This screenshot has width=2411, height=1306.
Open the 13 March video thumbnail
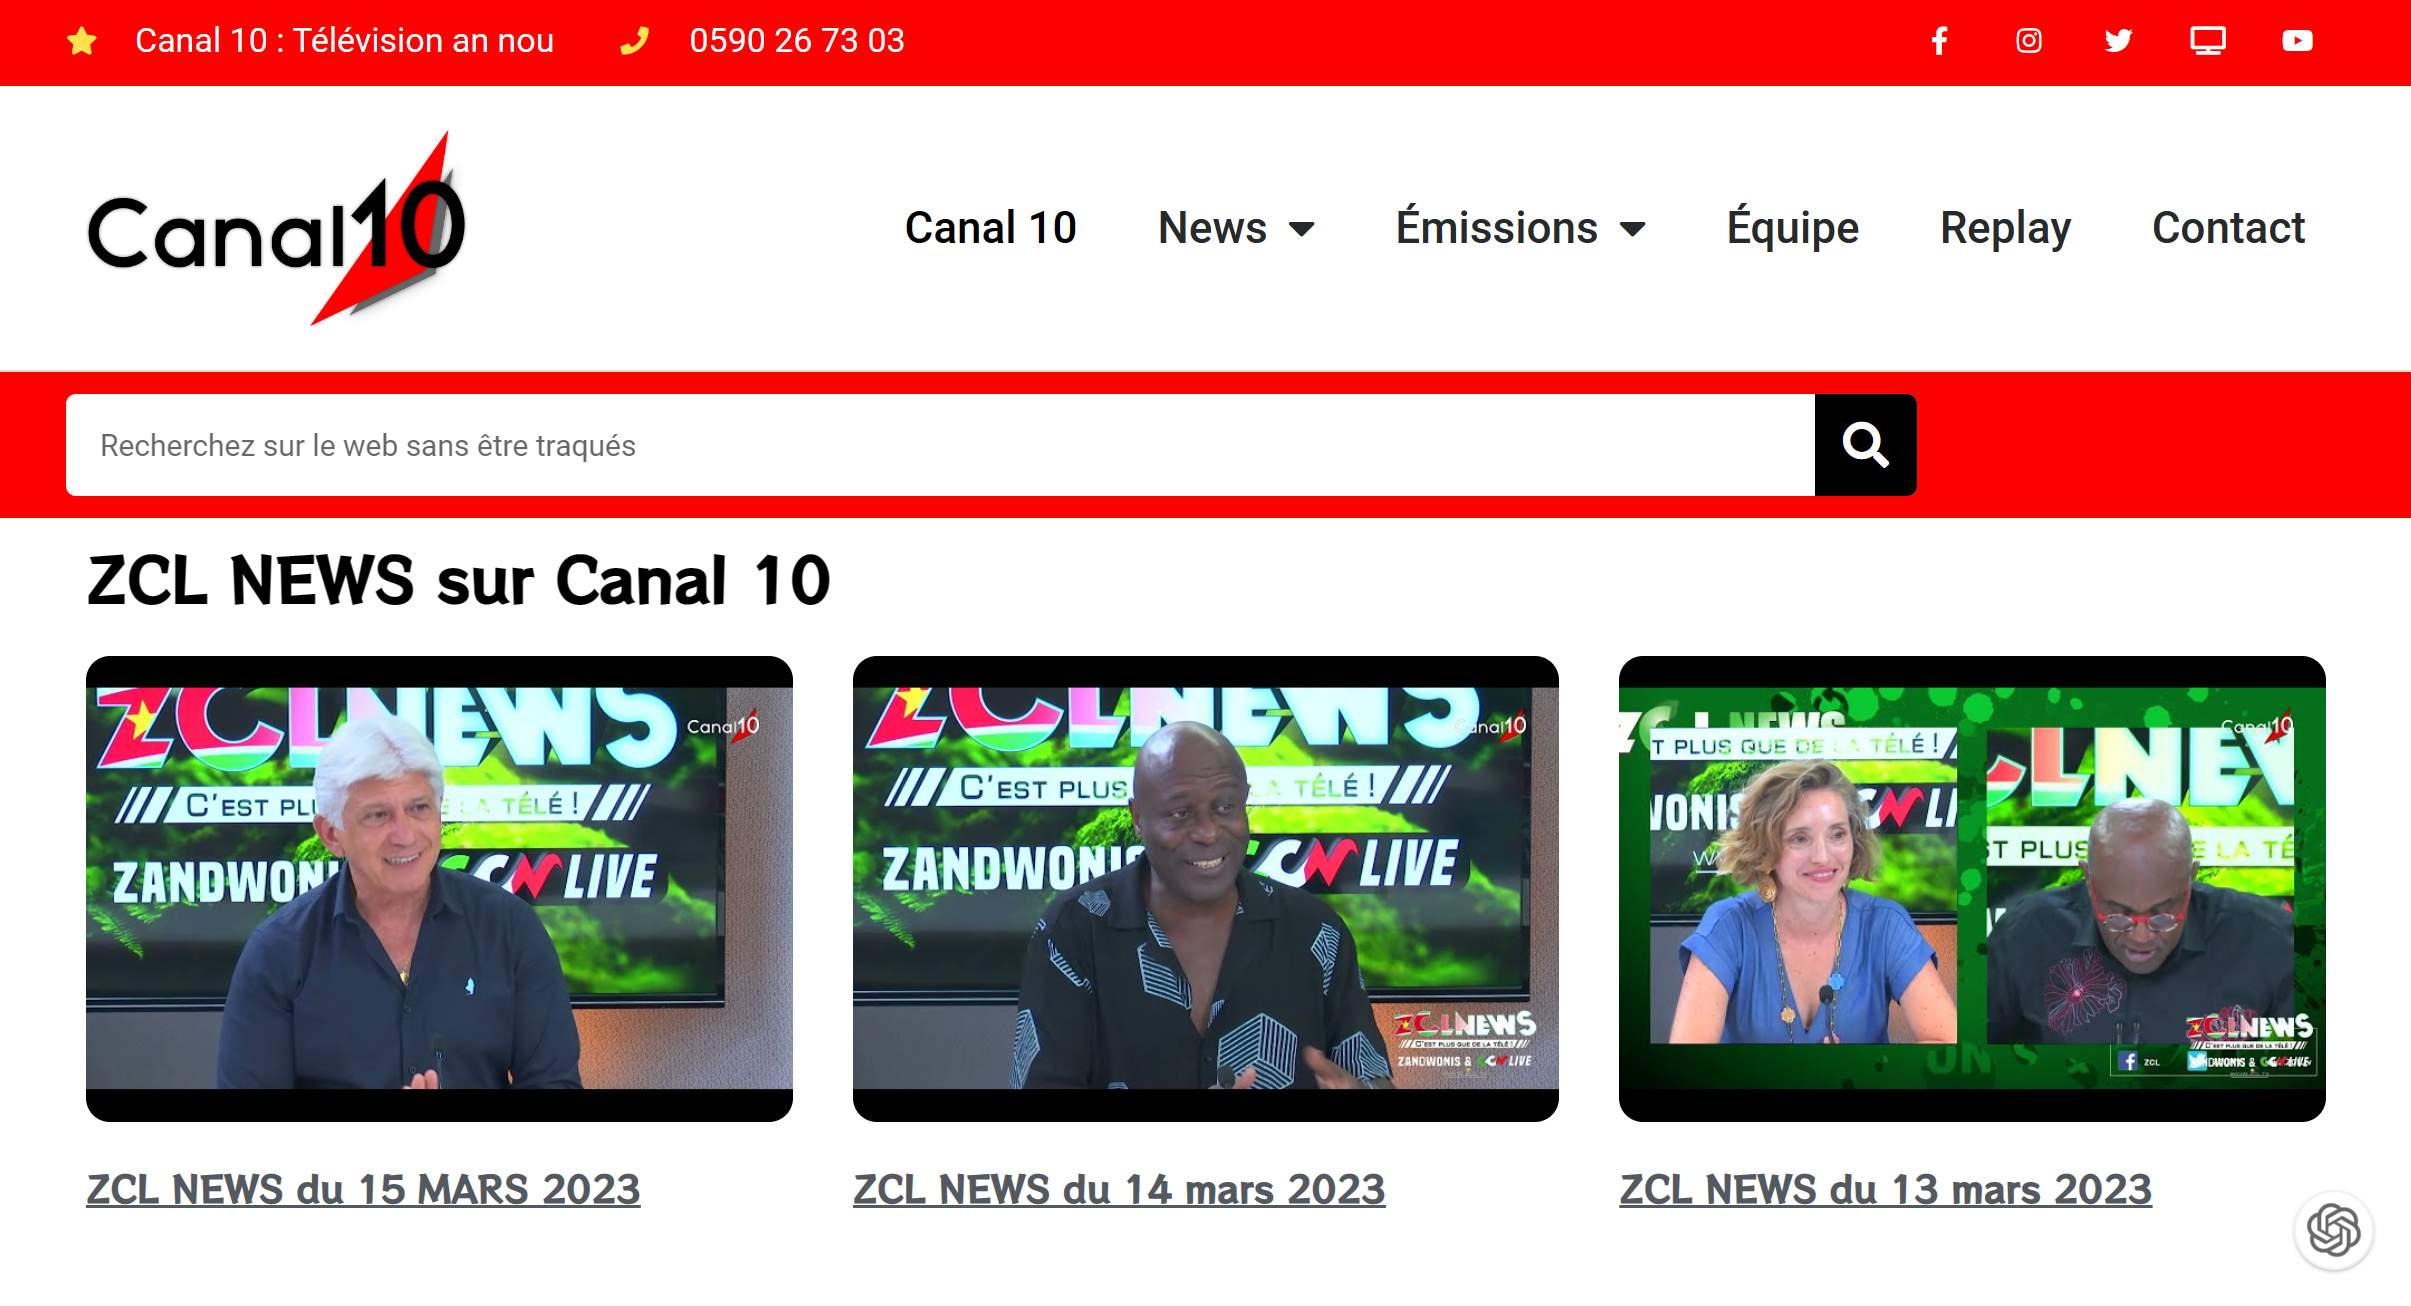click(1972, 889)
